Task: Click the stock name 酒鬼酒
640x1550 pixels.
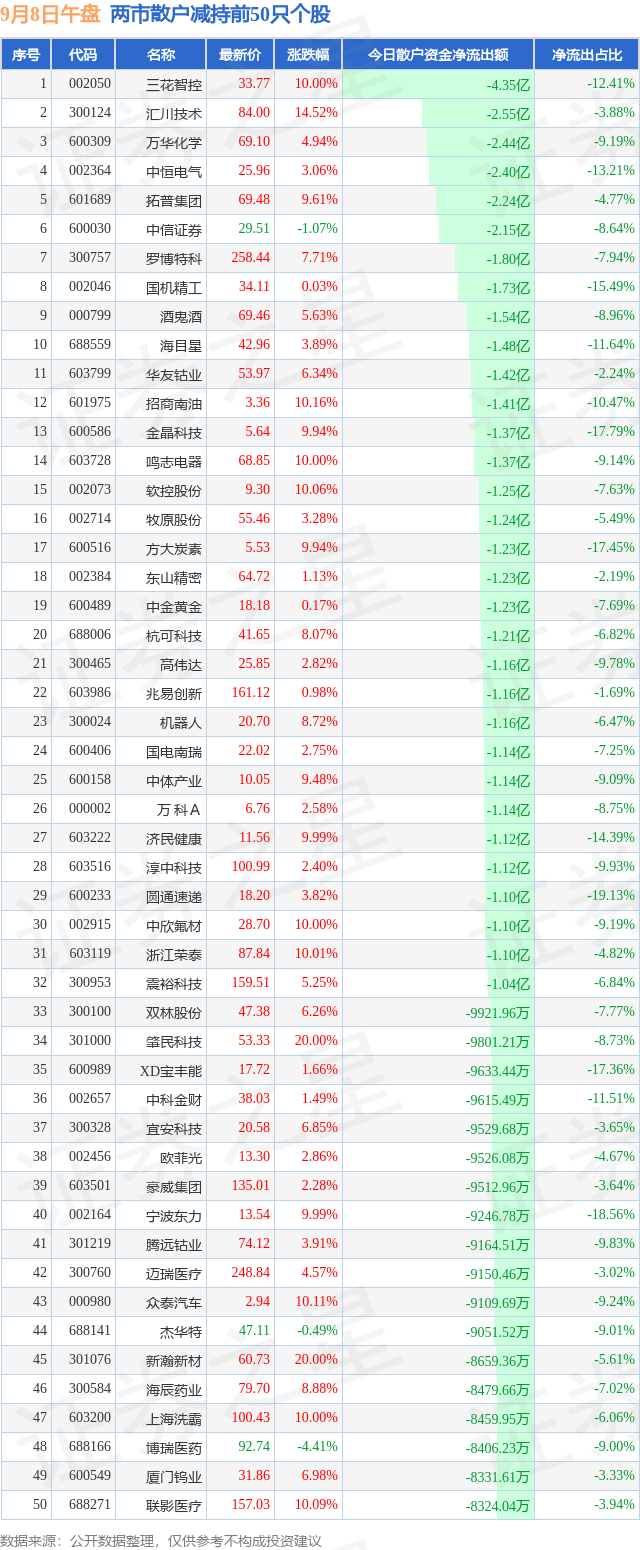Action: click(x=181, y=316)
